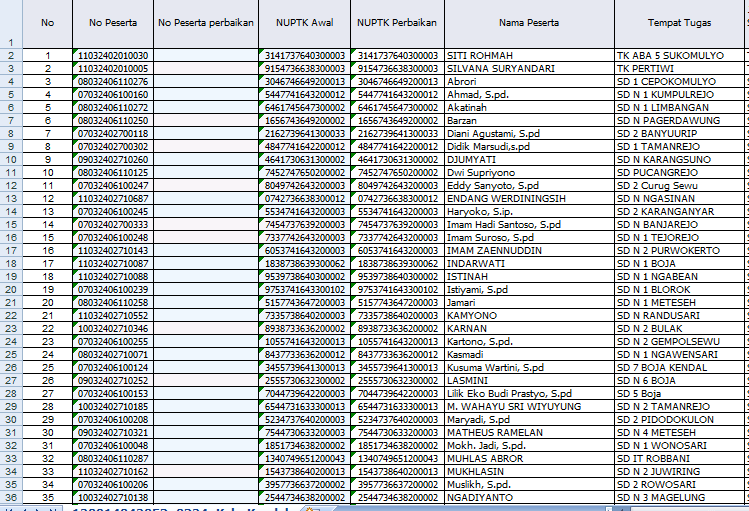Click NUPTK Perbaikan cell "1838738639300062"

397,264
